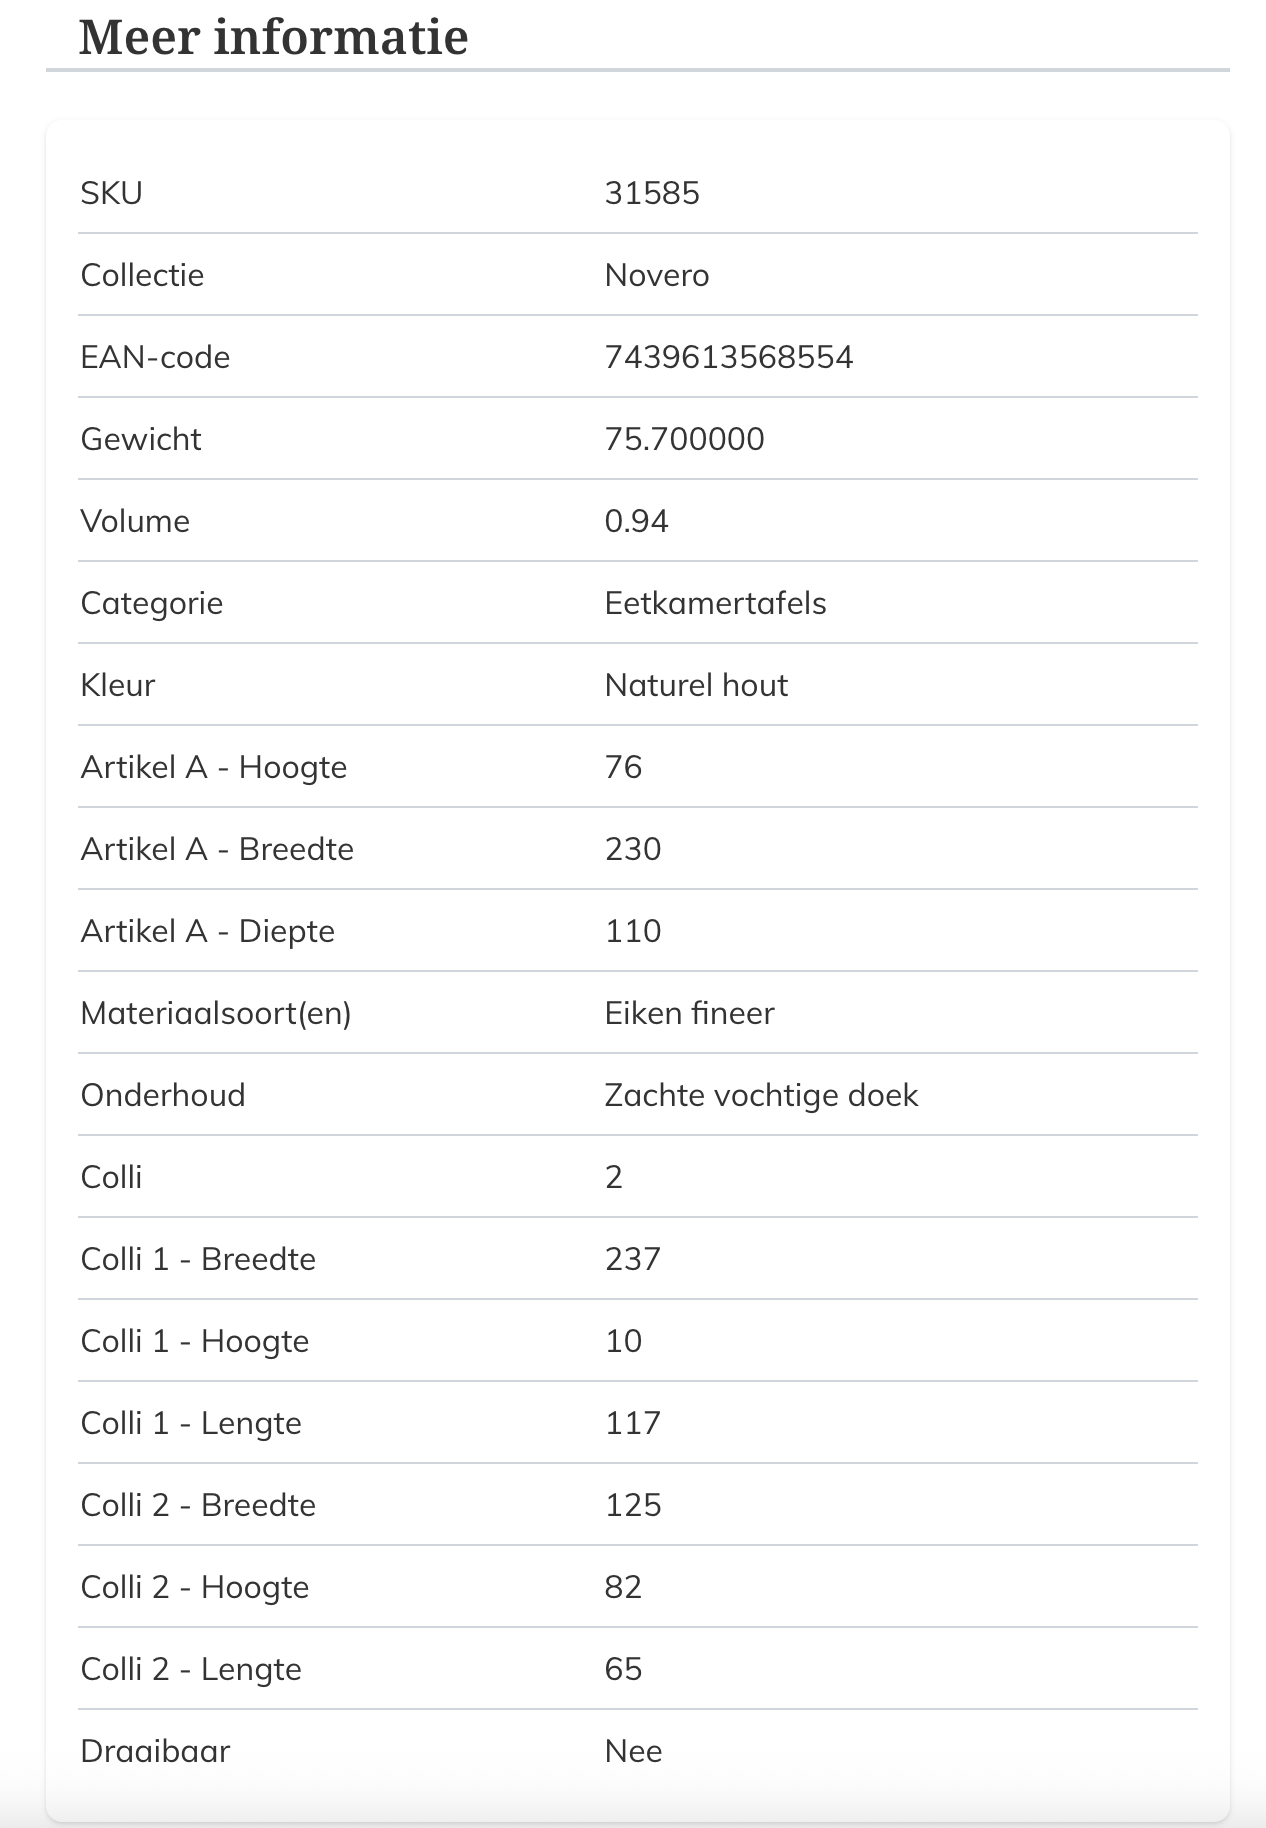This screenshot has width=1266, height=1828.
Task: Click the Volume value 0.94
Action: [x=636, y=521]
